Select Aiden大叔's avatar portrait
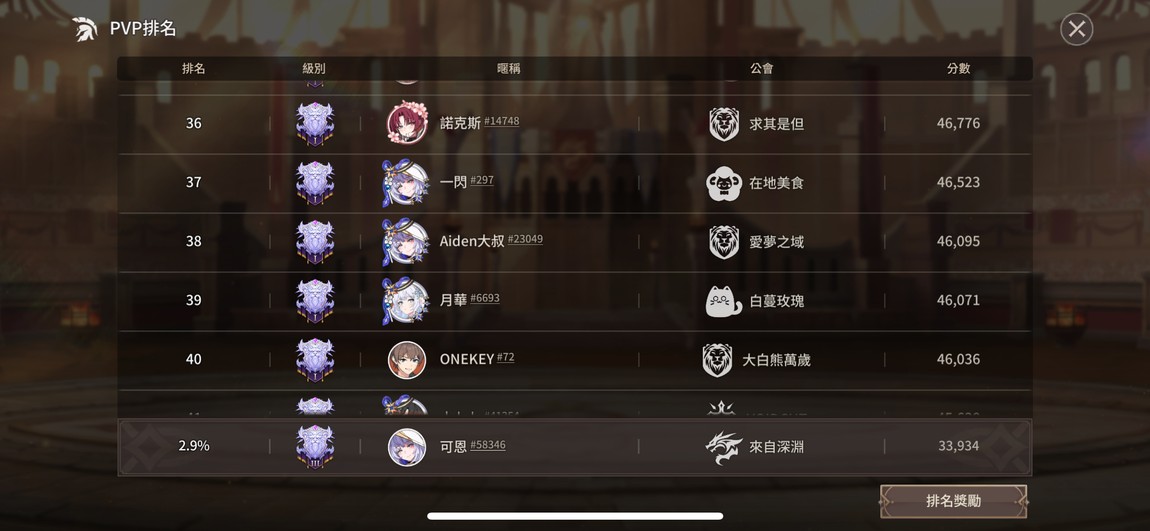 click(405, 241)
